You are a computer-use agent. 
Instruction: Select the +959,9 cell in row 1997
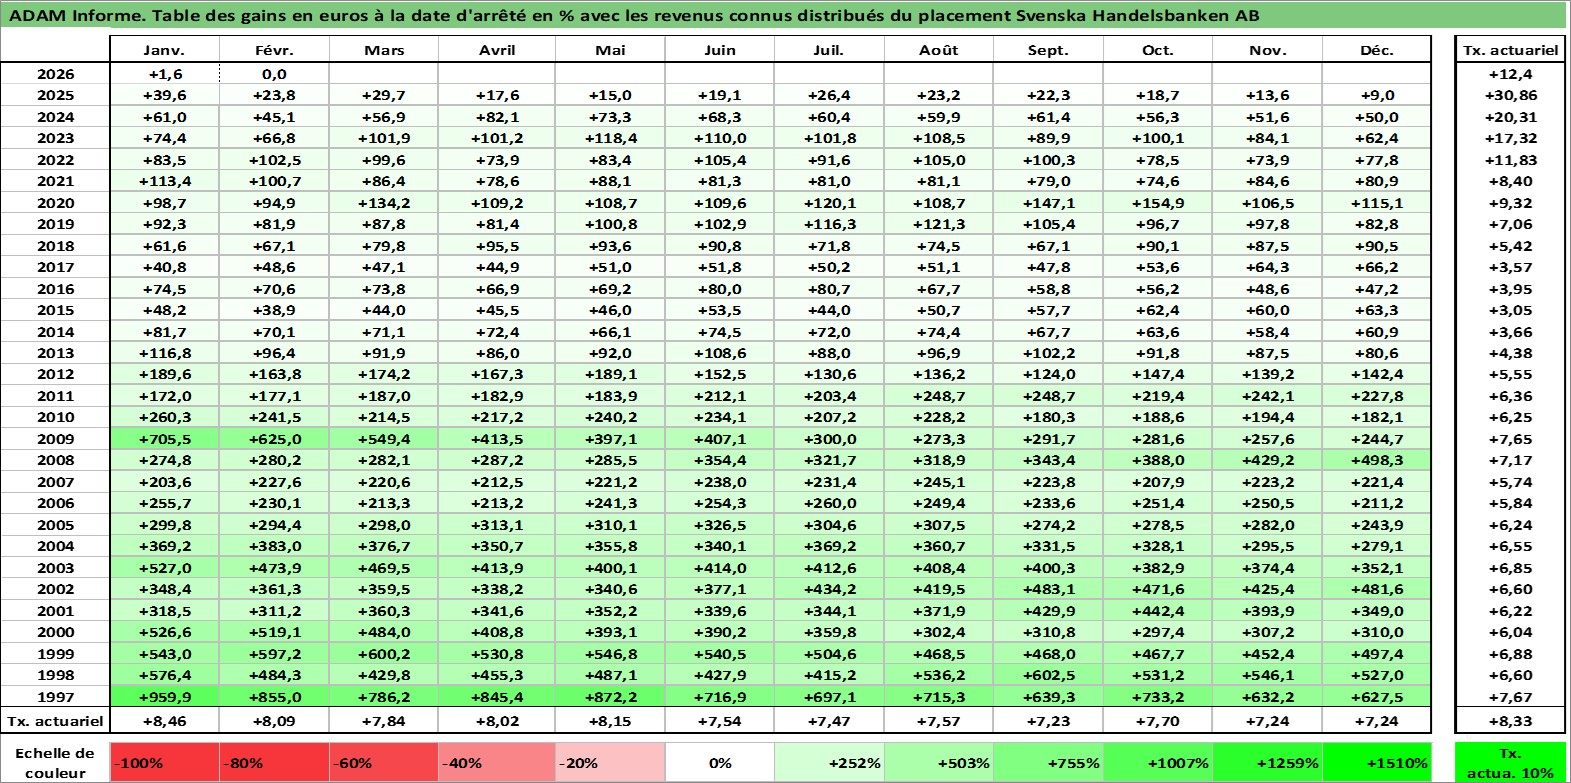pos(164,697)
